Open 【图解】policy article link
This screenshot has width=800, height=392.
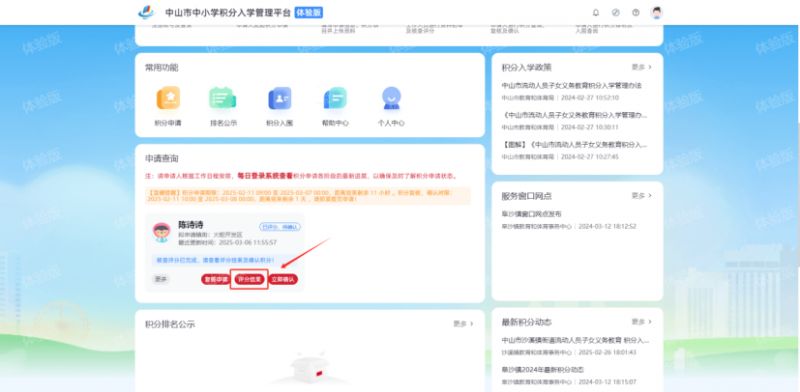[574, 144]
